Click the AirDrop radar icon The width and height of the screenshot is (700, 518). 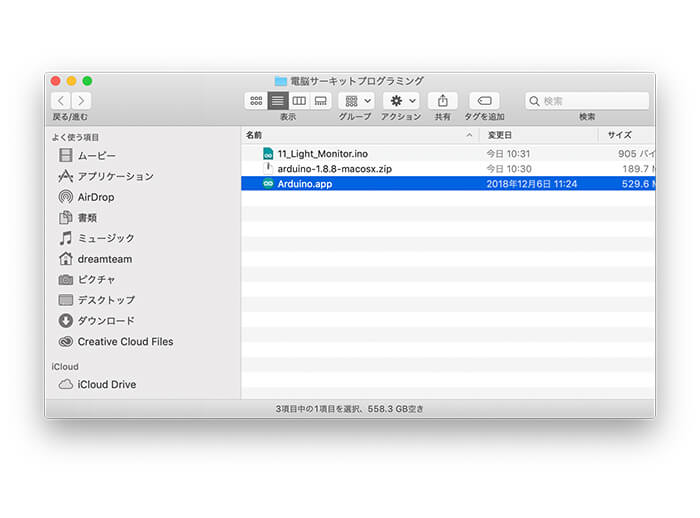[66, 197]
